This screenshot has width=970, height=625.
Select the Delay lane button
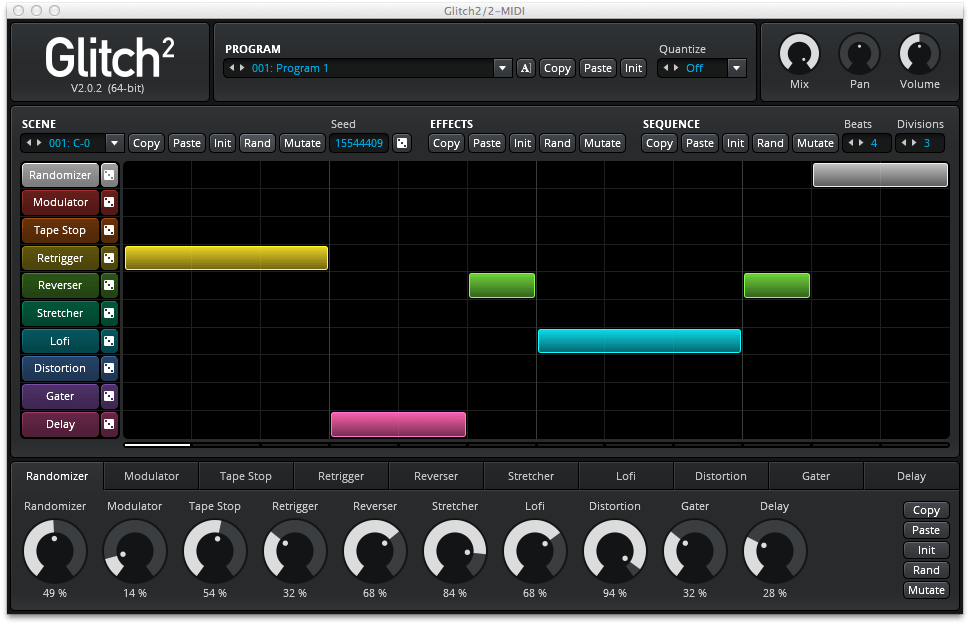pos(60,424)
